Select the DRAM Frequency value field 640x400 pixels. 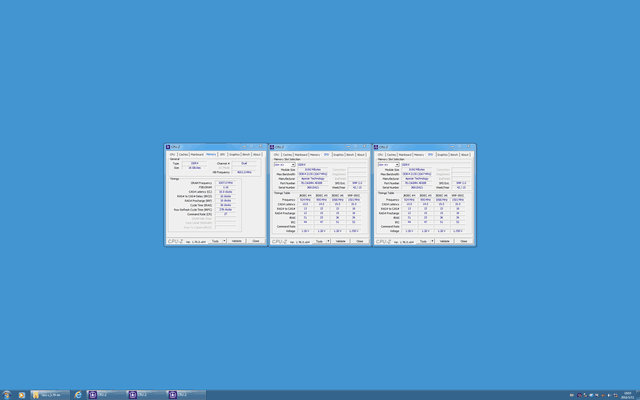click(226, 183)
